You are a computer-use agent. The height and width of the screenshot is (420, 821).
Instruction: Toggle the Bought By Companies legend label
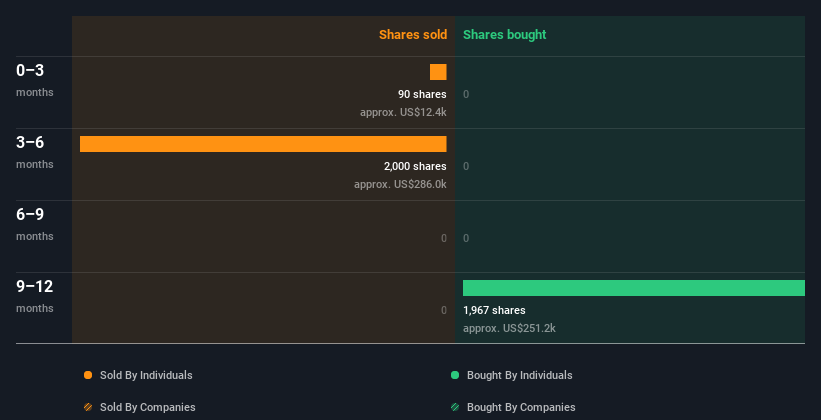[x=521, y=407]
